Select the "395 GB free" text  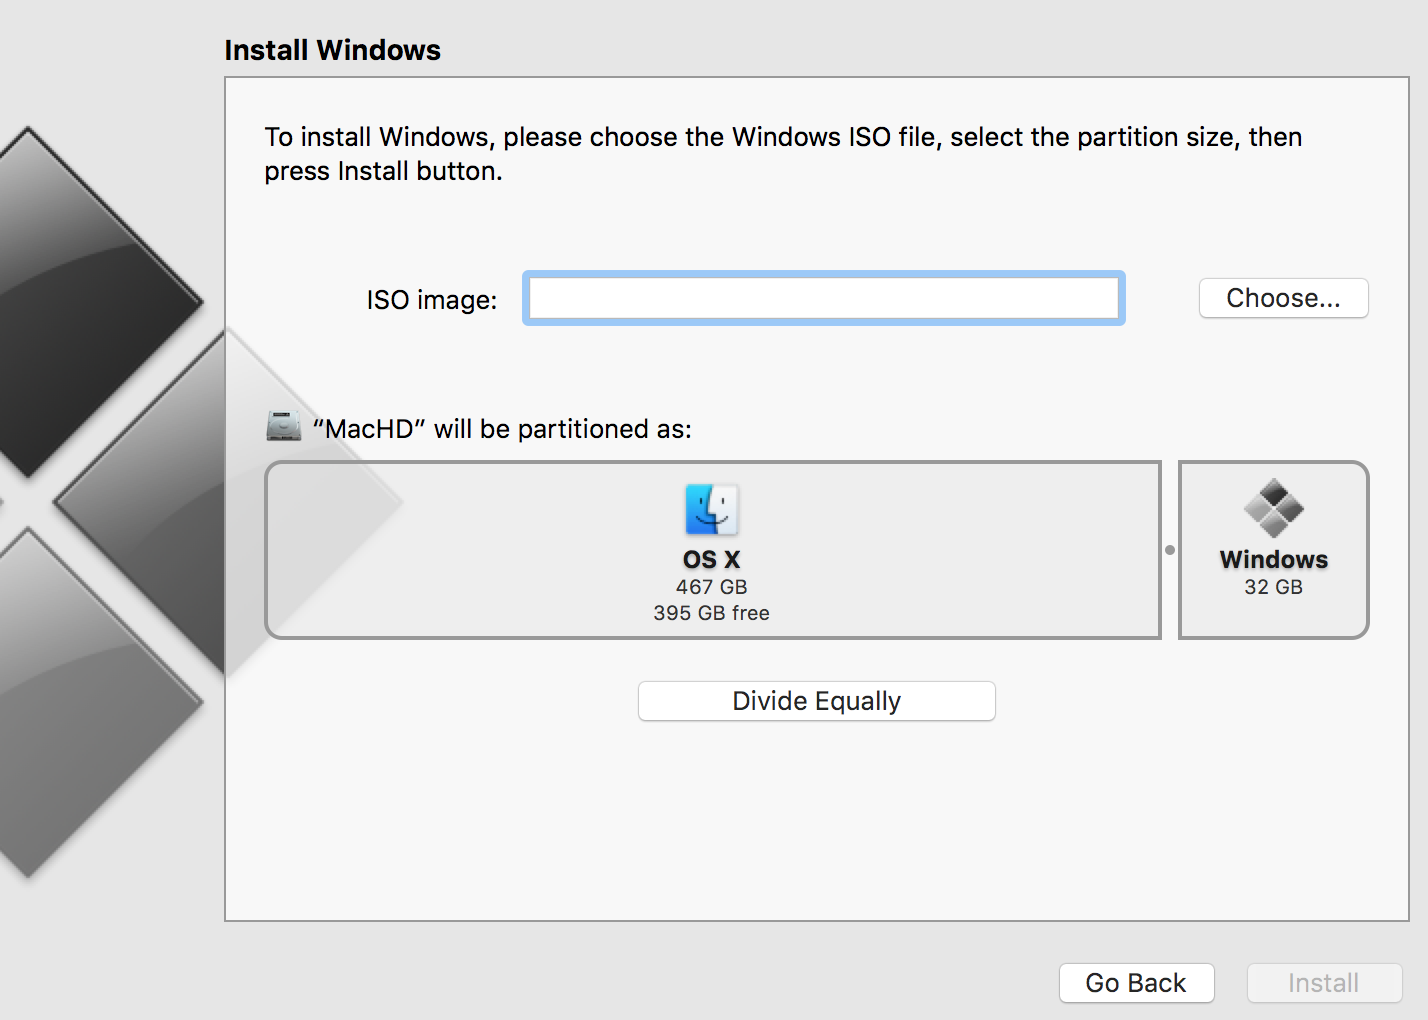(712, 613)
